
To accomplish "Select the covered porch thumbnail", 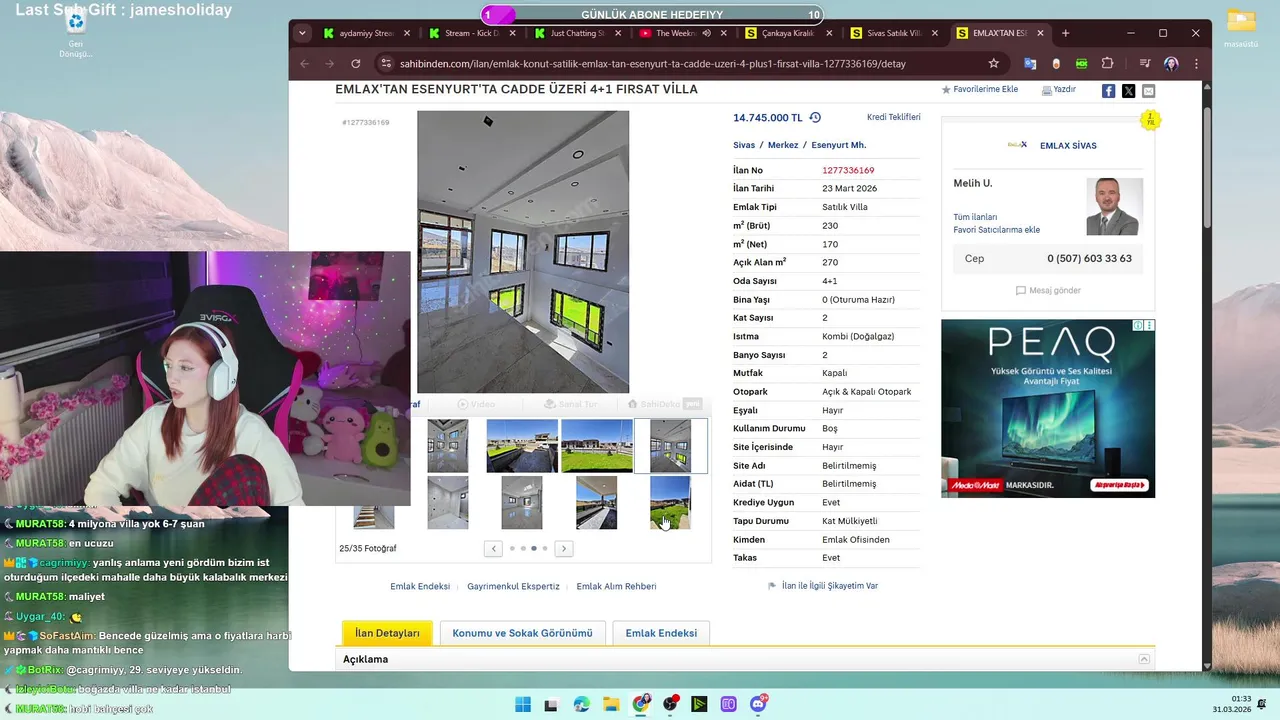I will [x=596, y=502].
